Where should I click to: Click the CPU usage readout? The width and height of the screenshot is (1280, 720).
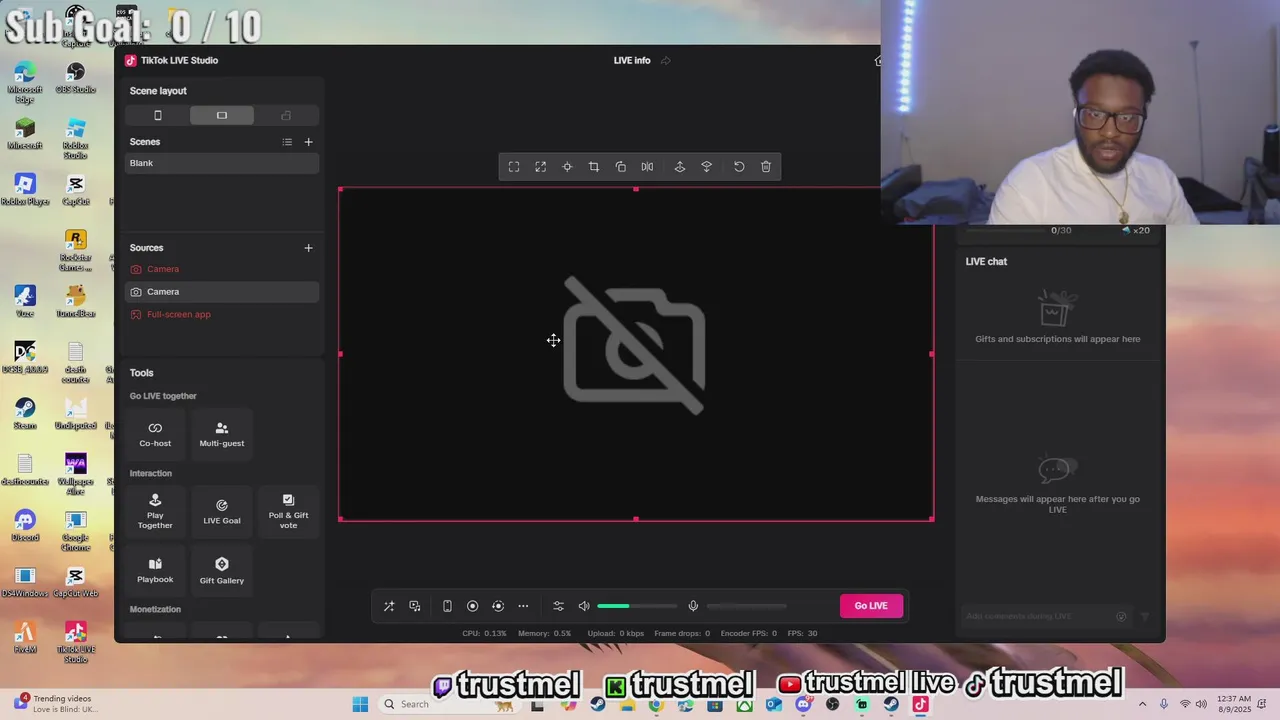pos(484,633)
